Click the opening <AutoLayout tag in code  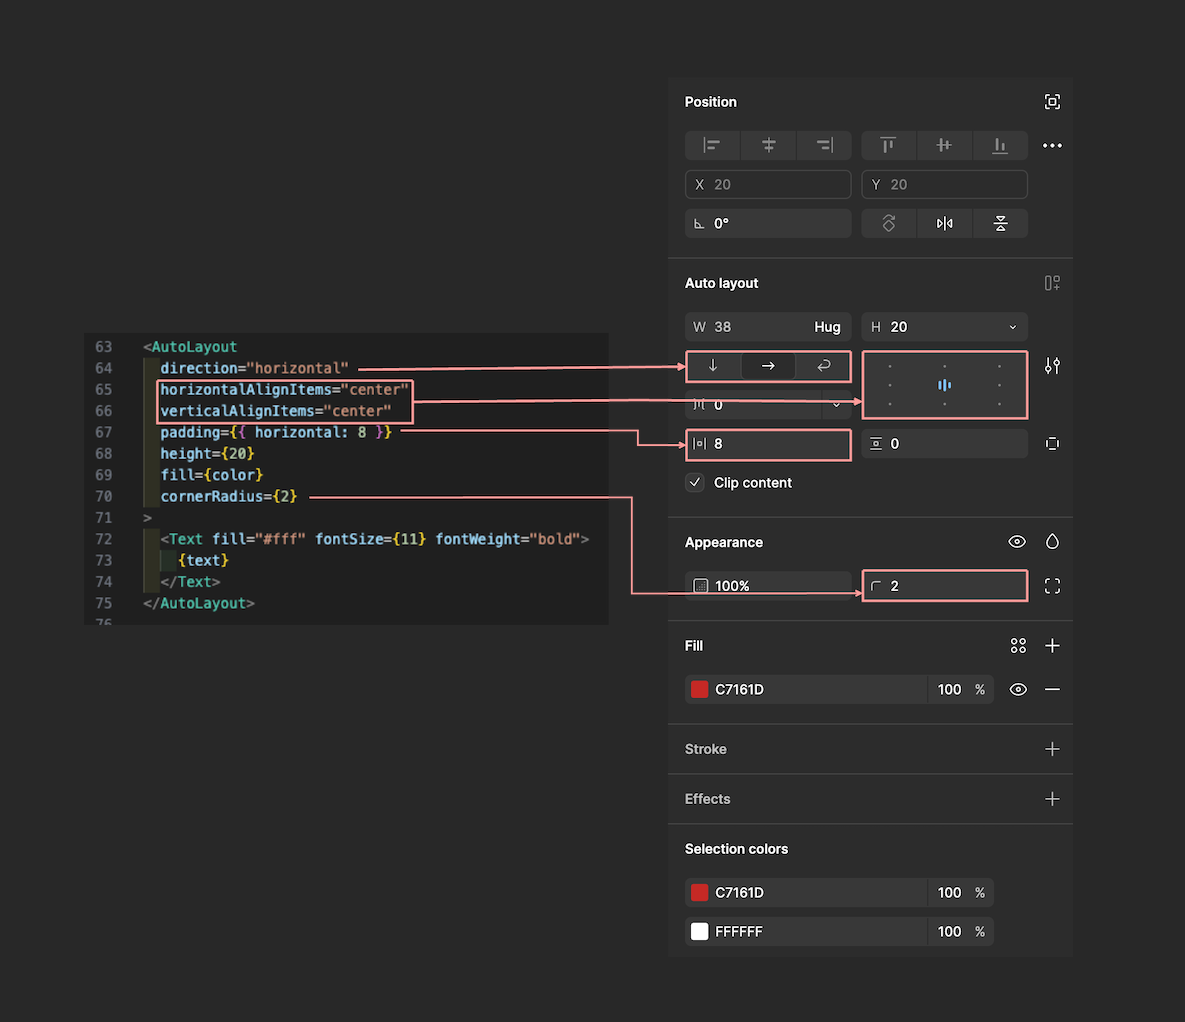(190, 347)
